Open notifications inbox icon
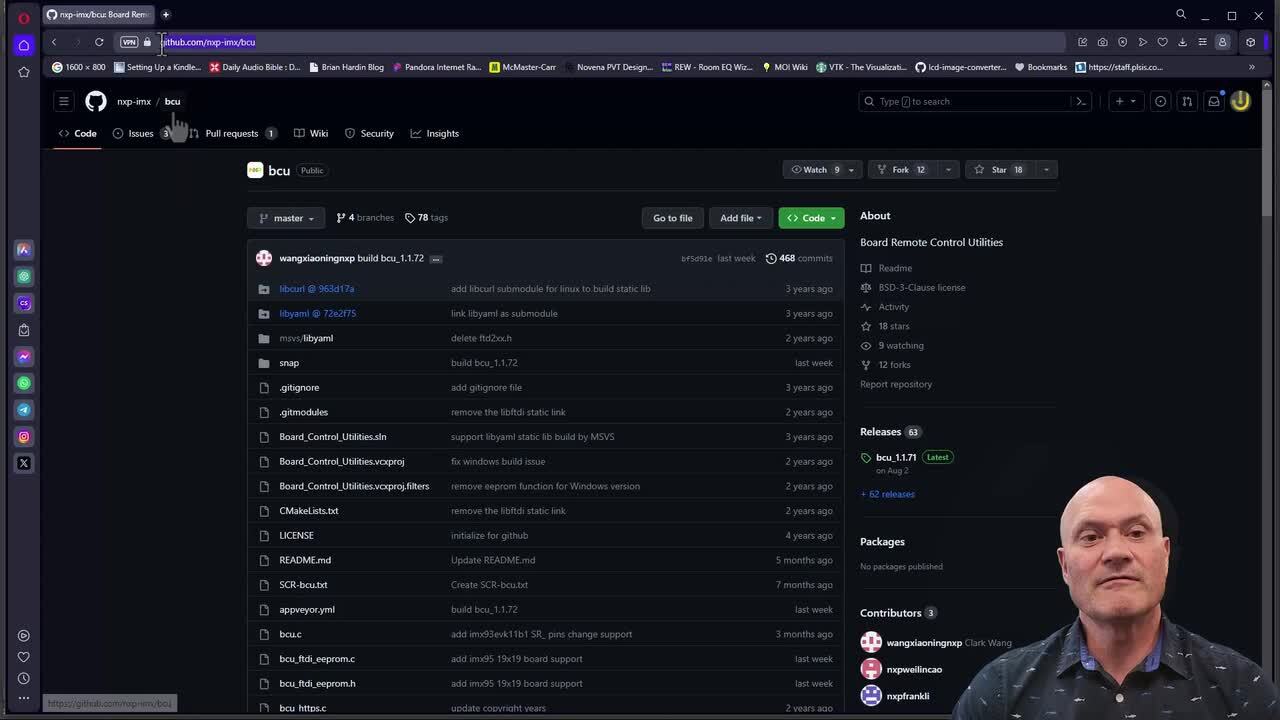The height and width of the screenshot is (720, 1280). coord(1214,101)
